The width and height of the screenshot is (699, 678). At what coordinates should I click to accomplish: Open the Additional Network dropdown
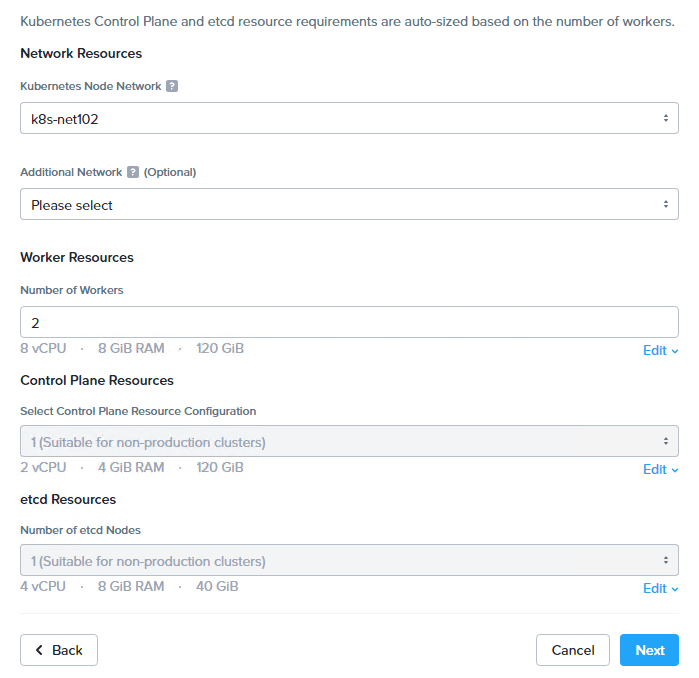click(x=349, y=205)
